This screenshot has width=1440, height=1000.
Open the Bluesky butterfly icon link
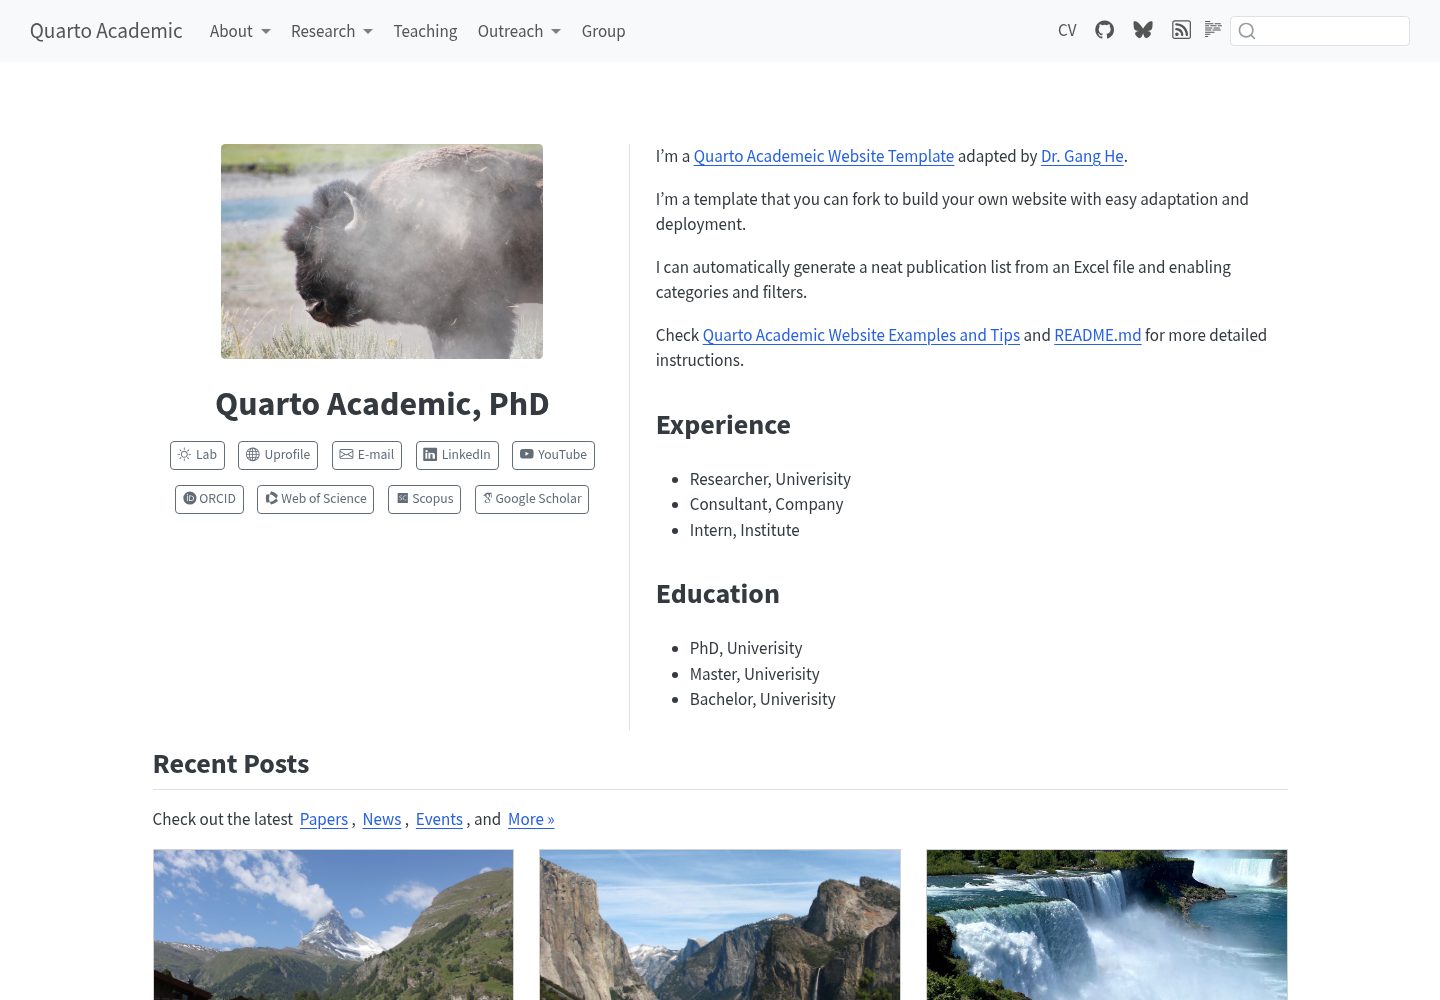1143,30
